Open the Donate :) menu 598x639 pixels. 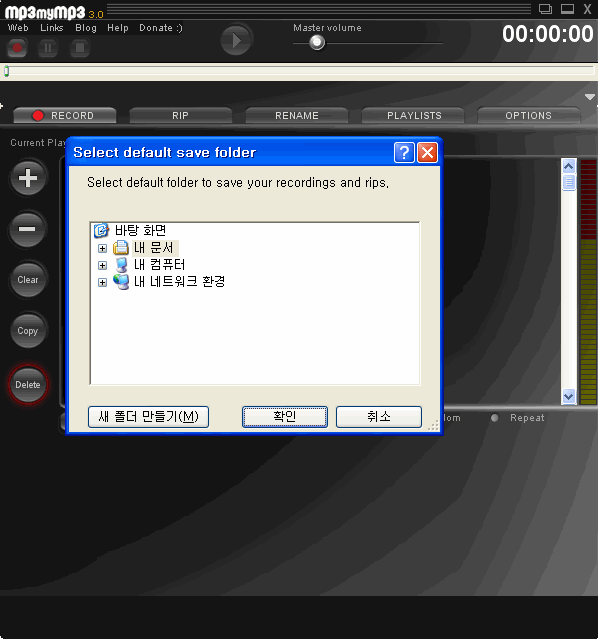point(161,28)
